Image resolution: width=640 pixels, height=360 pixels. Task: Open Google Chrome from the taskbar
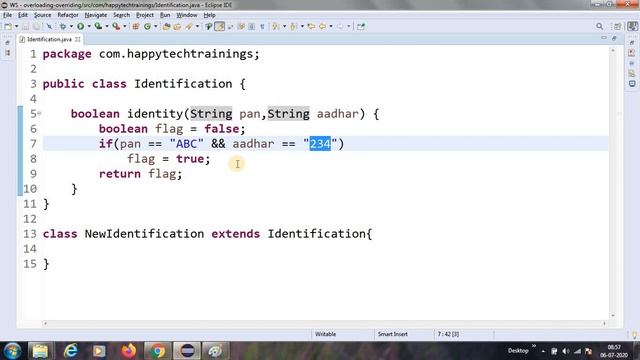tap(158, 351)
